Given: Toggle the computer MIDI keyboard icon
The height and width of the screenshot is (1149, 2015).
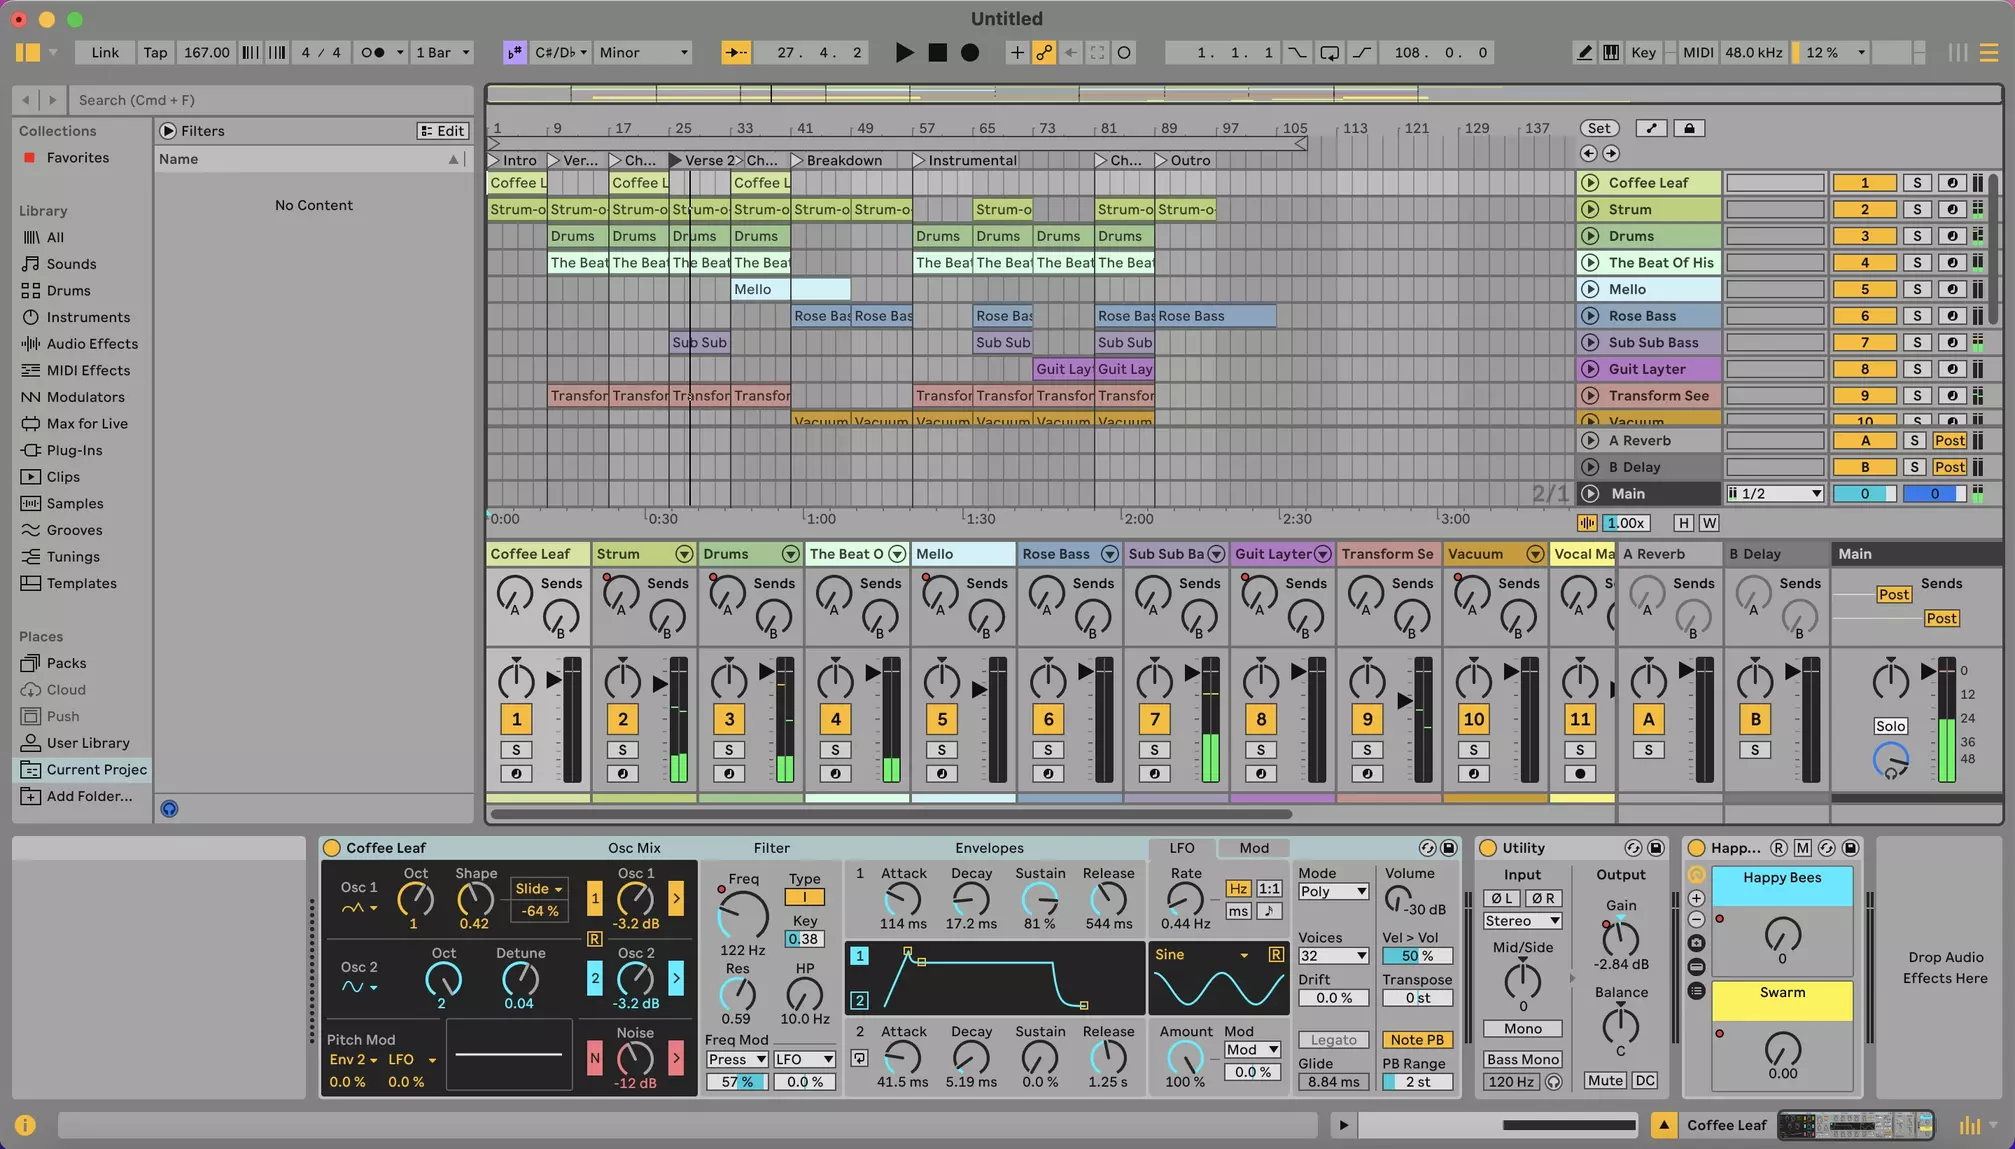Looking at the screenshot, I should pos(1611,52).
